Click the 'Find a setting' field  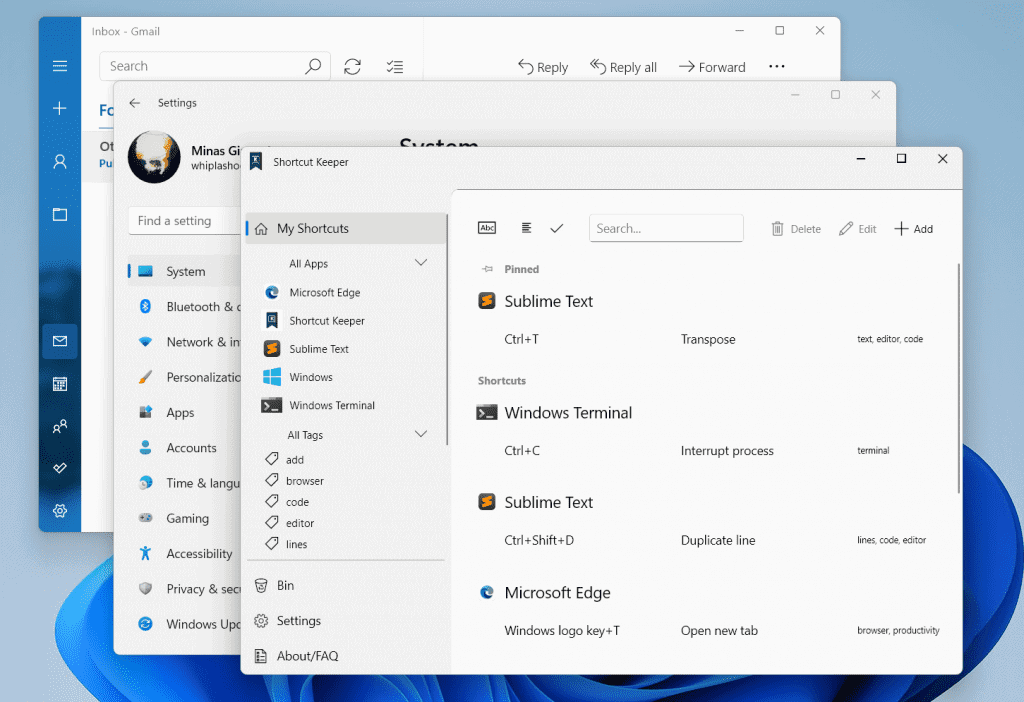click(x=185, y=221)
